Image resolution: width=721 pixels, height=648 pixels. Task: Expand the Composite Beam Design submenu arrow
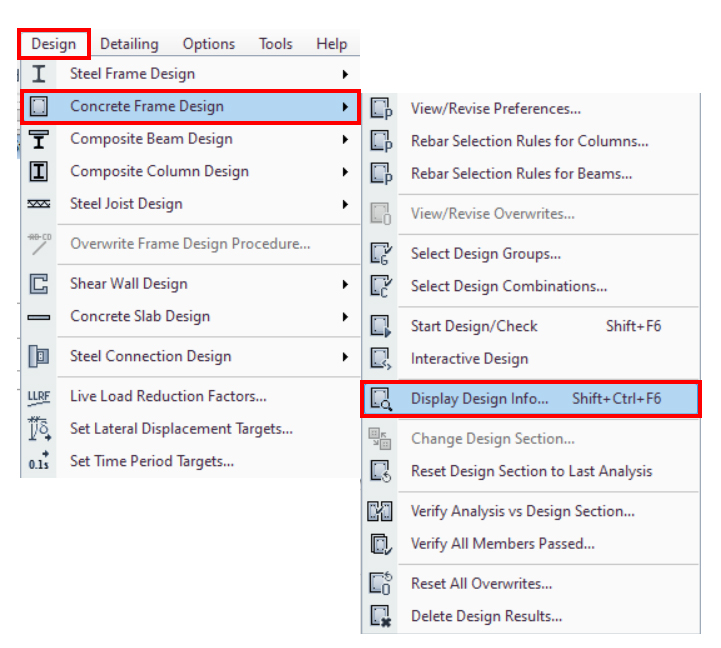345,139
